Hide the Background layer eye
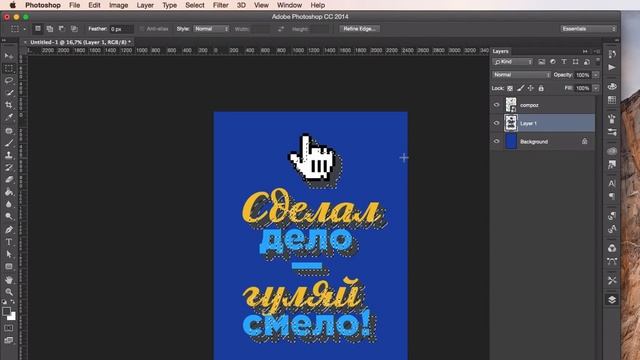 [x=496, y=141]
